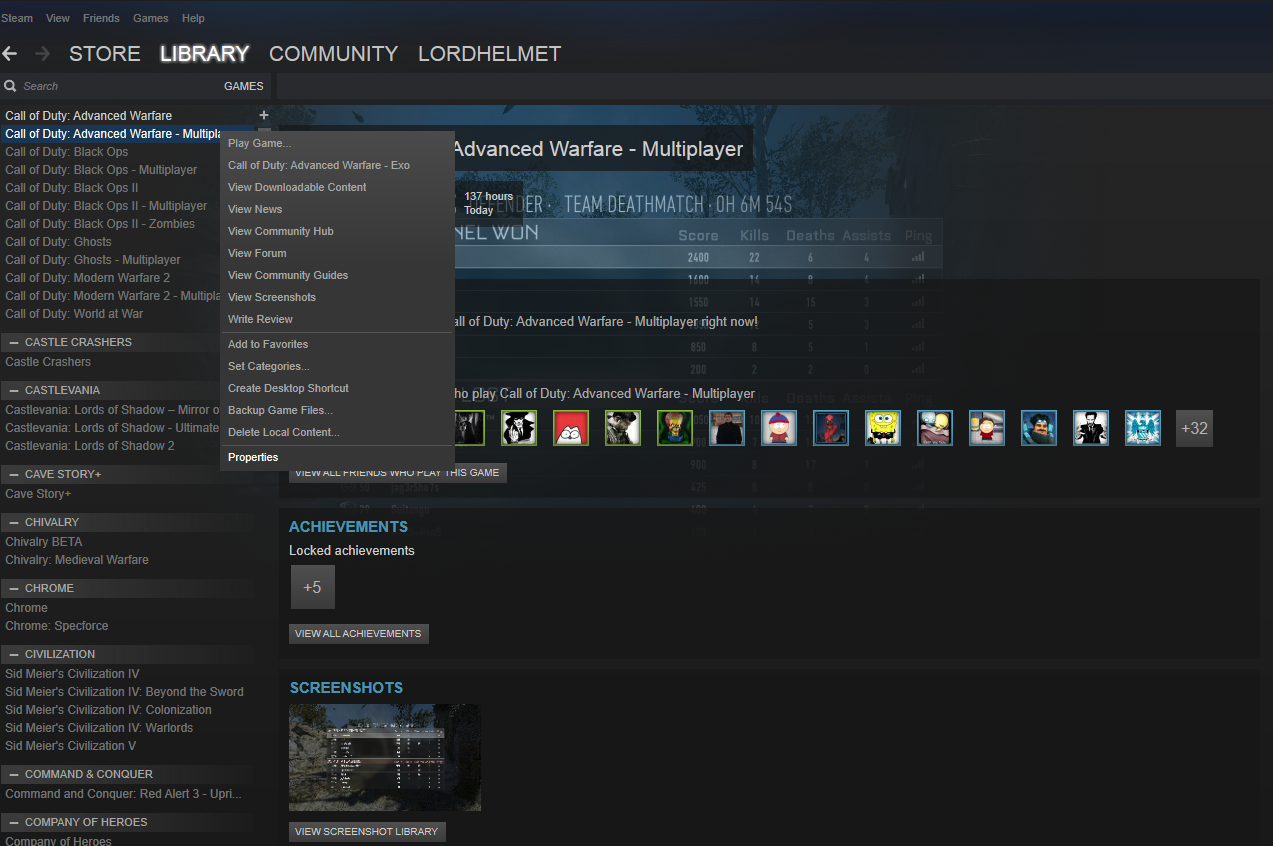Collapse the CHIVALRY category

(14, 522)
